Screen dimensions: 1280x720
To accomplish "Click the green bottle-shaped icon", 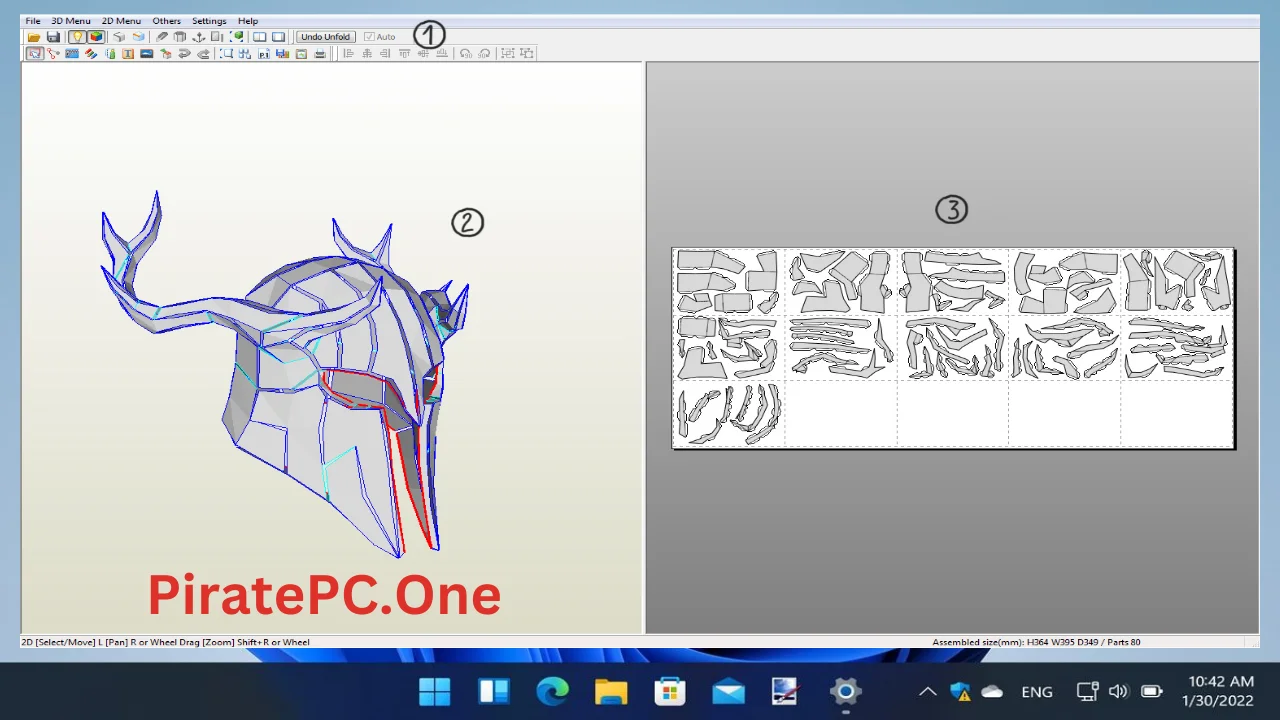I will 110,54.
